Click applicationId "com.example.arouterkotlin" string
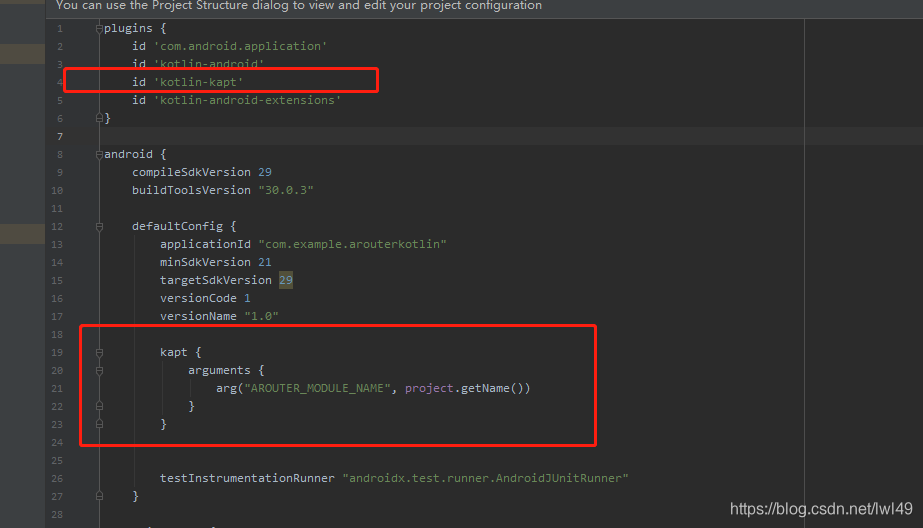923x528 pixels. [352, 244]
